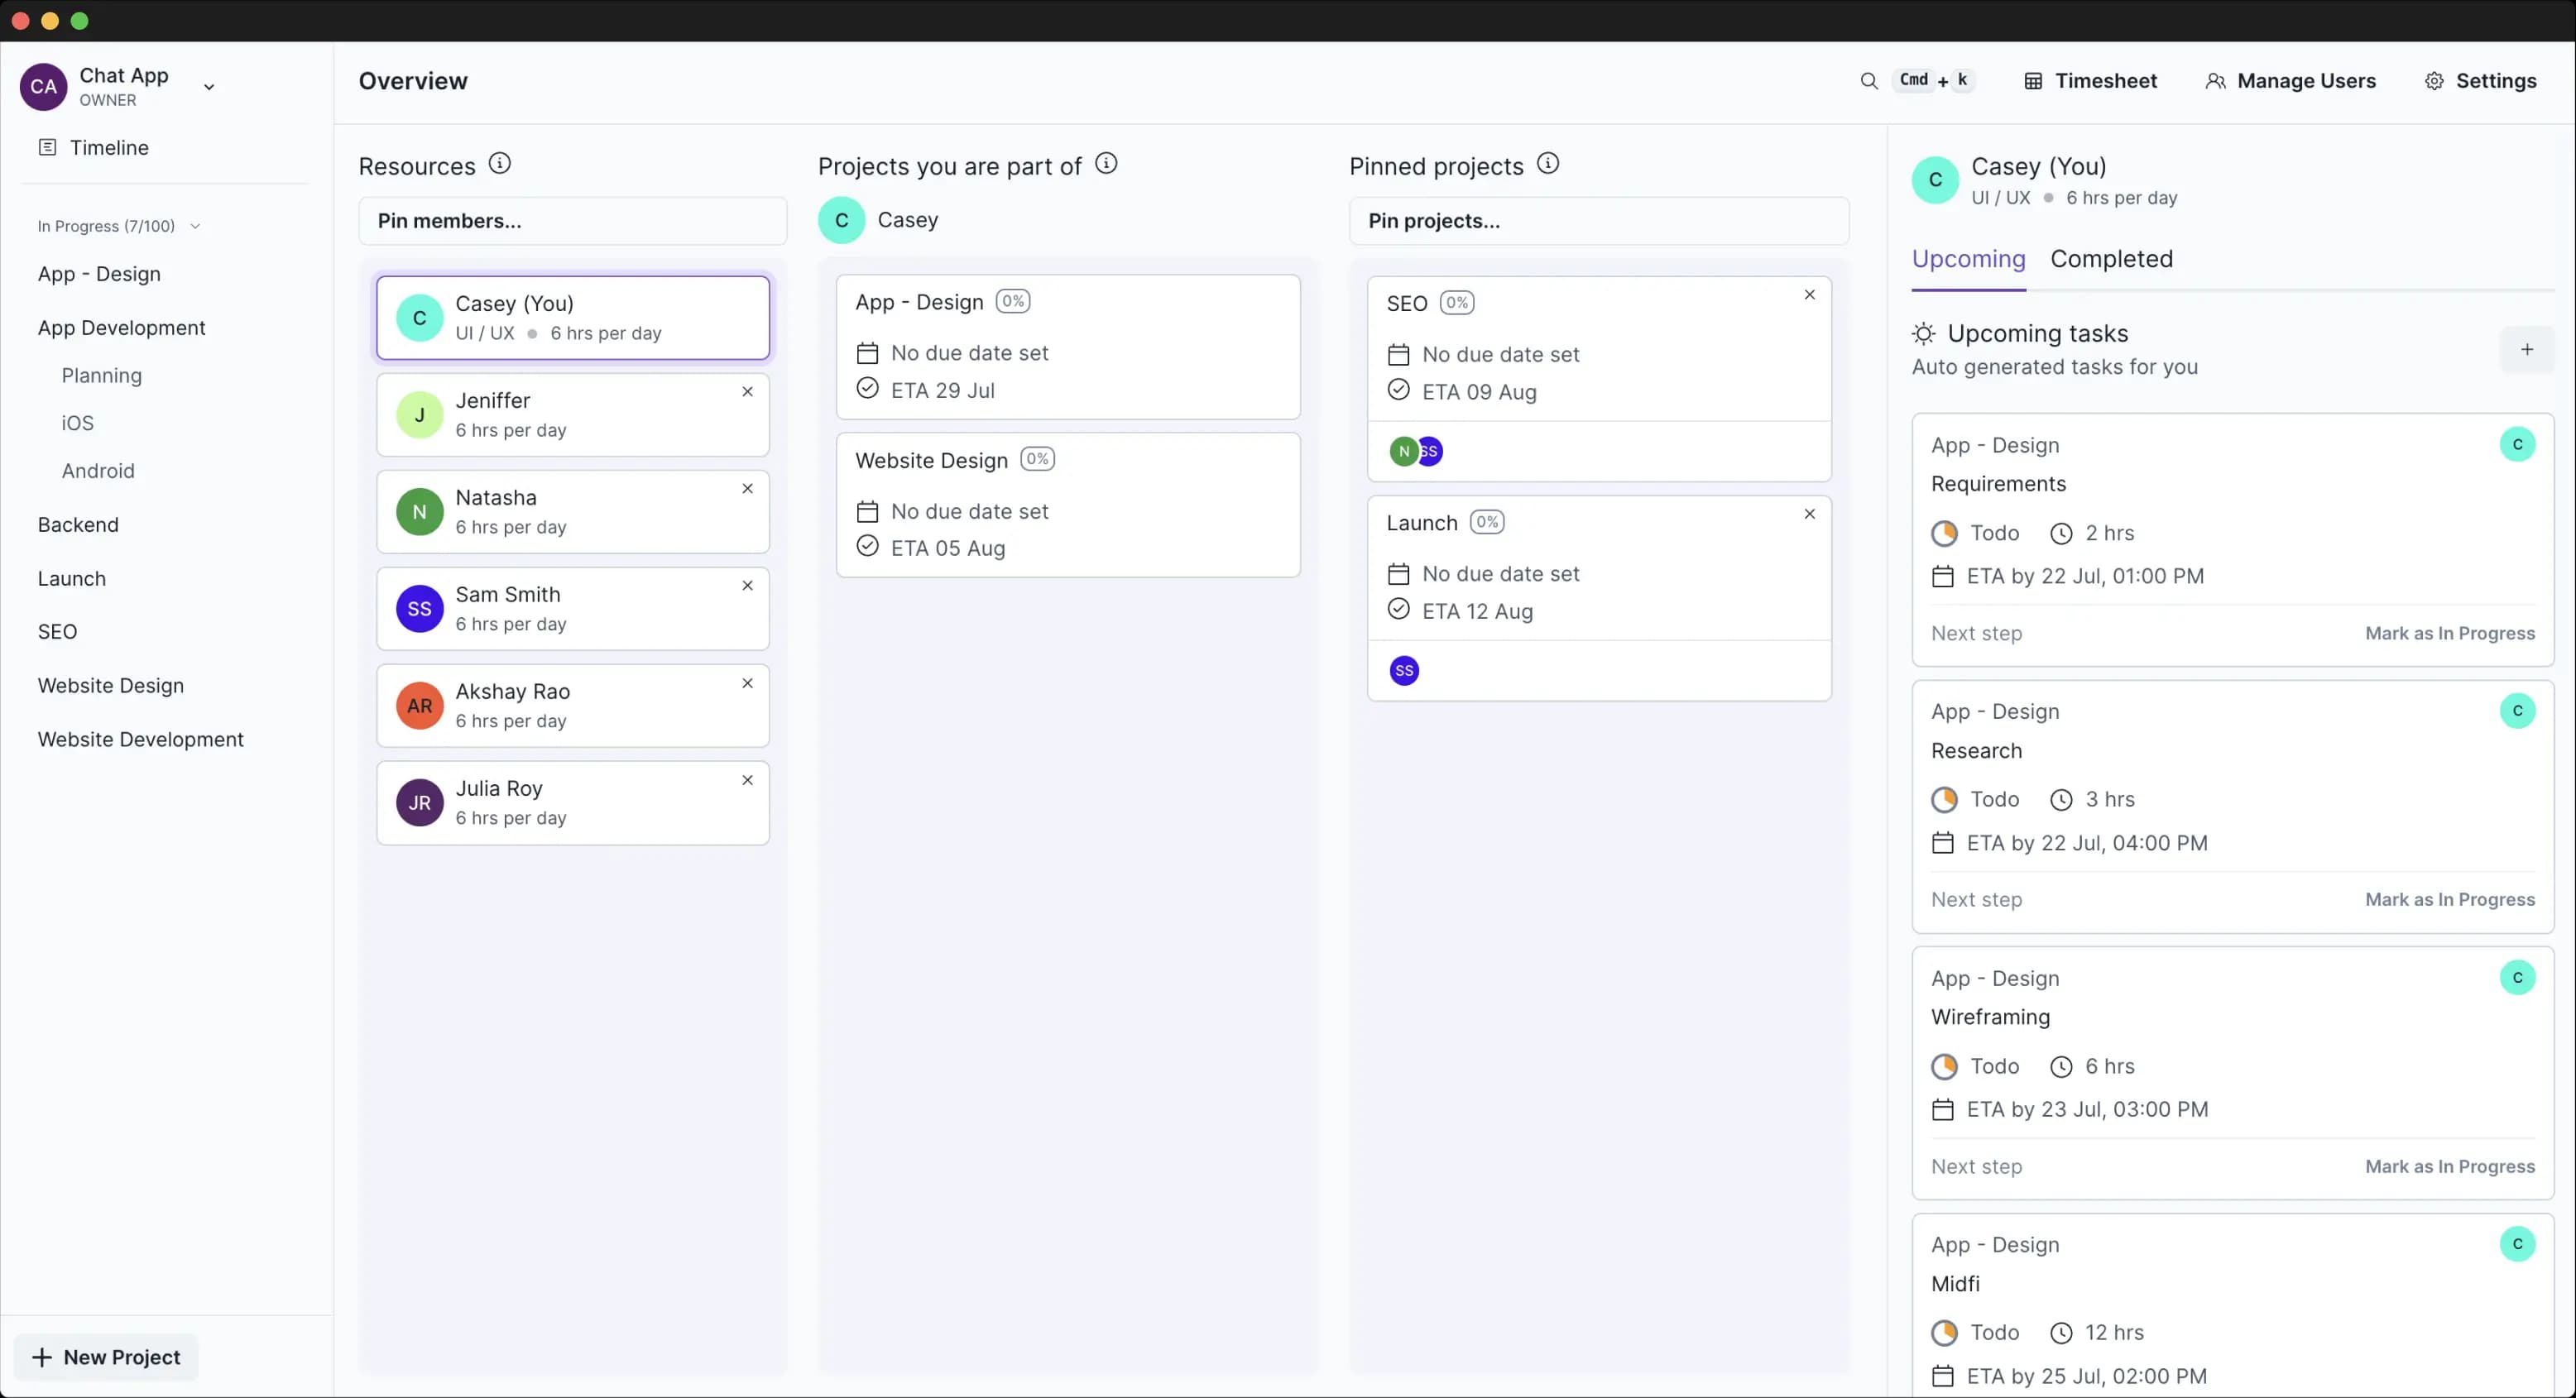This screenshot has width=2576, height=1398.
Task: Click the upcoming tasks sparkle icon
Action: (x=1923, y=333)
